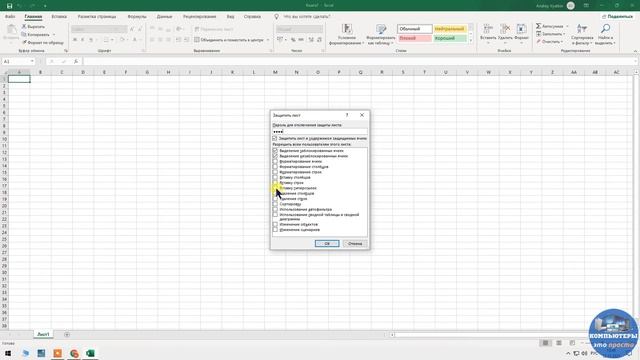Screen dimensions: 640x360
Task: Click Merge and Center (Объединить и поместить в центре)
Action: point(229,40)
